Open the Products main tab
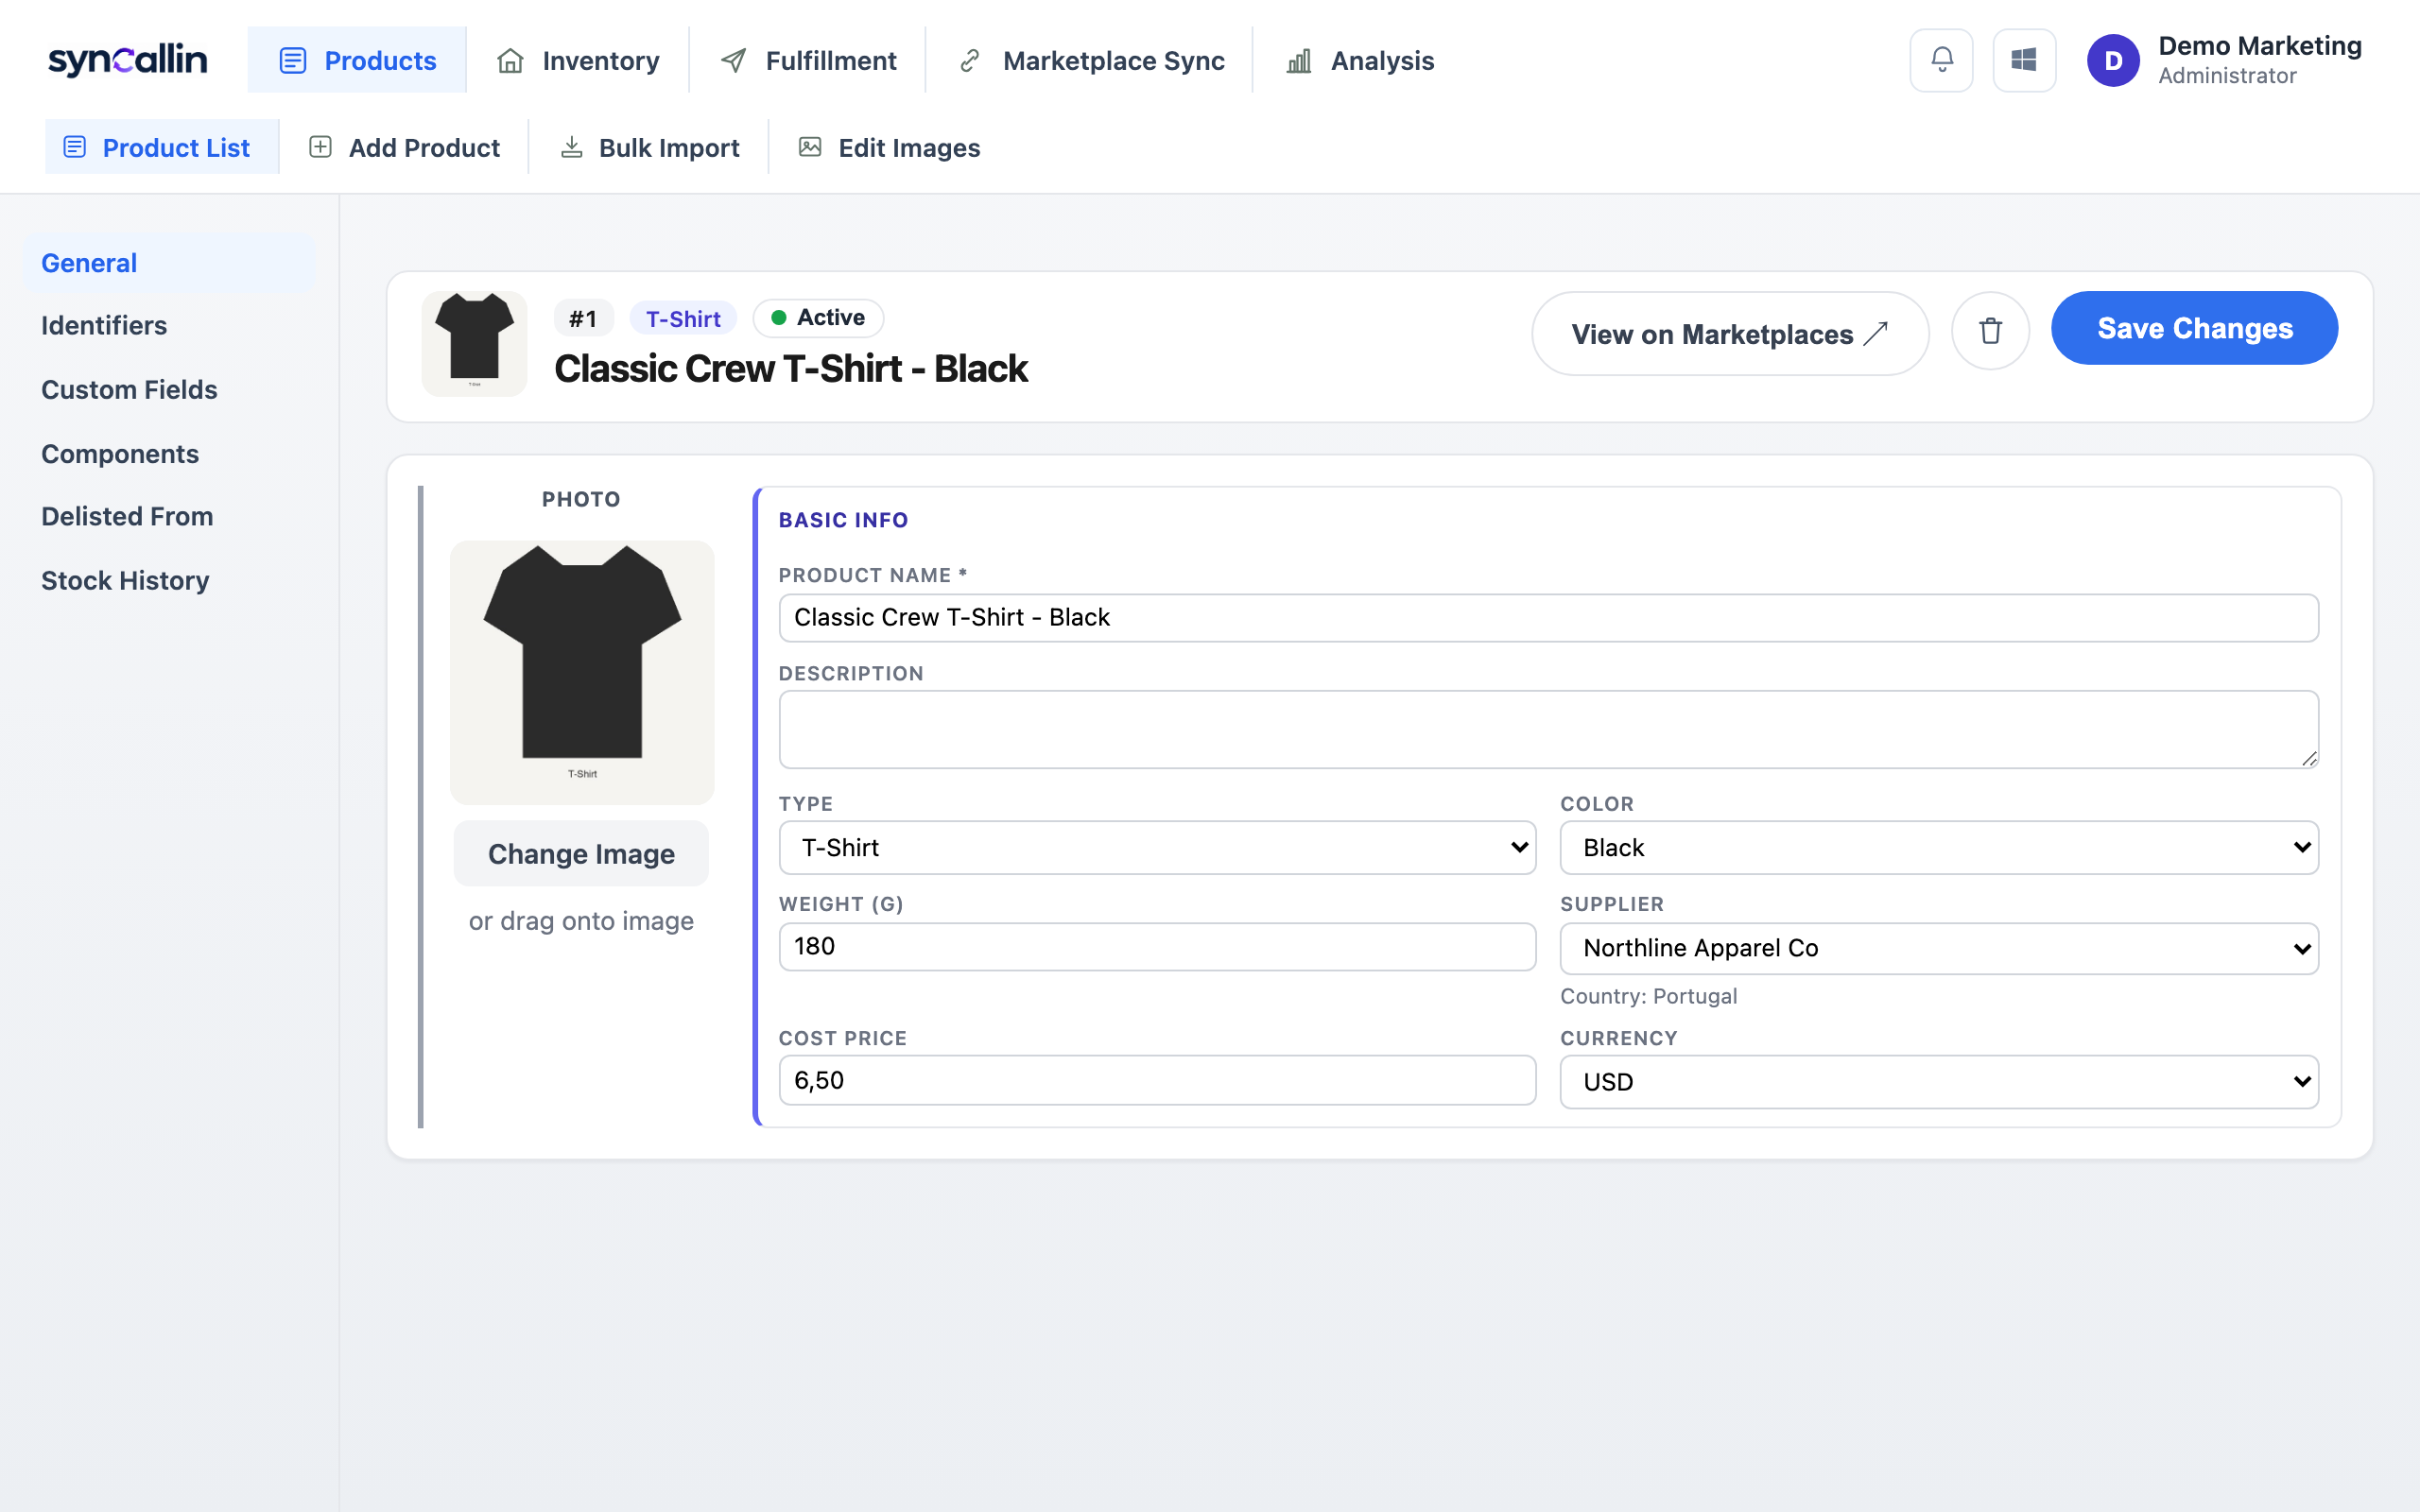This screenshot has width=2420, height=1512. point(357,60)
